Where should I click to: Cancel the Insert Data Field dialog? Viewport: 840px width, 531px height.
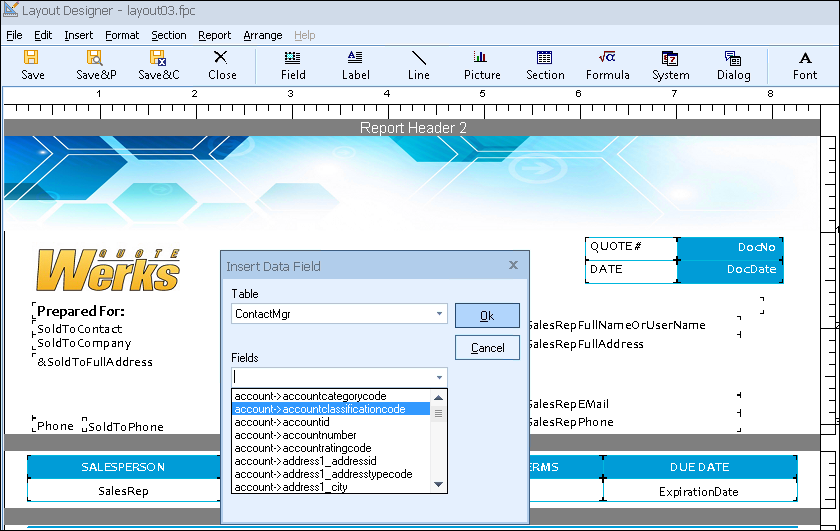(x=487, y=348)
